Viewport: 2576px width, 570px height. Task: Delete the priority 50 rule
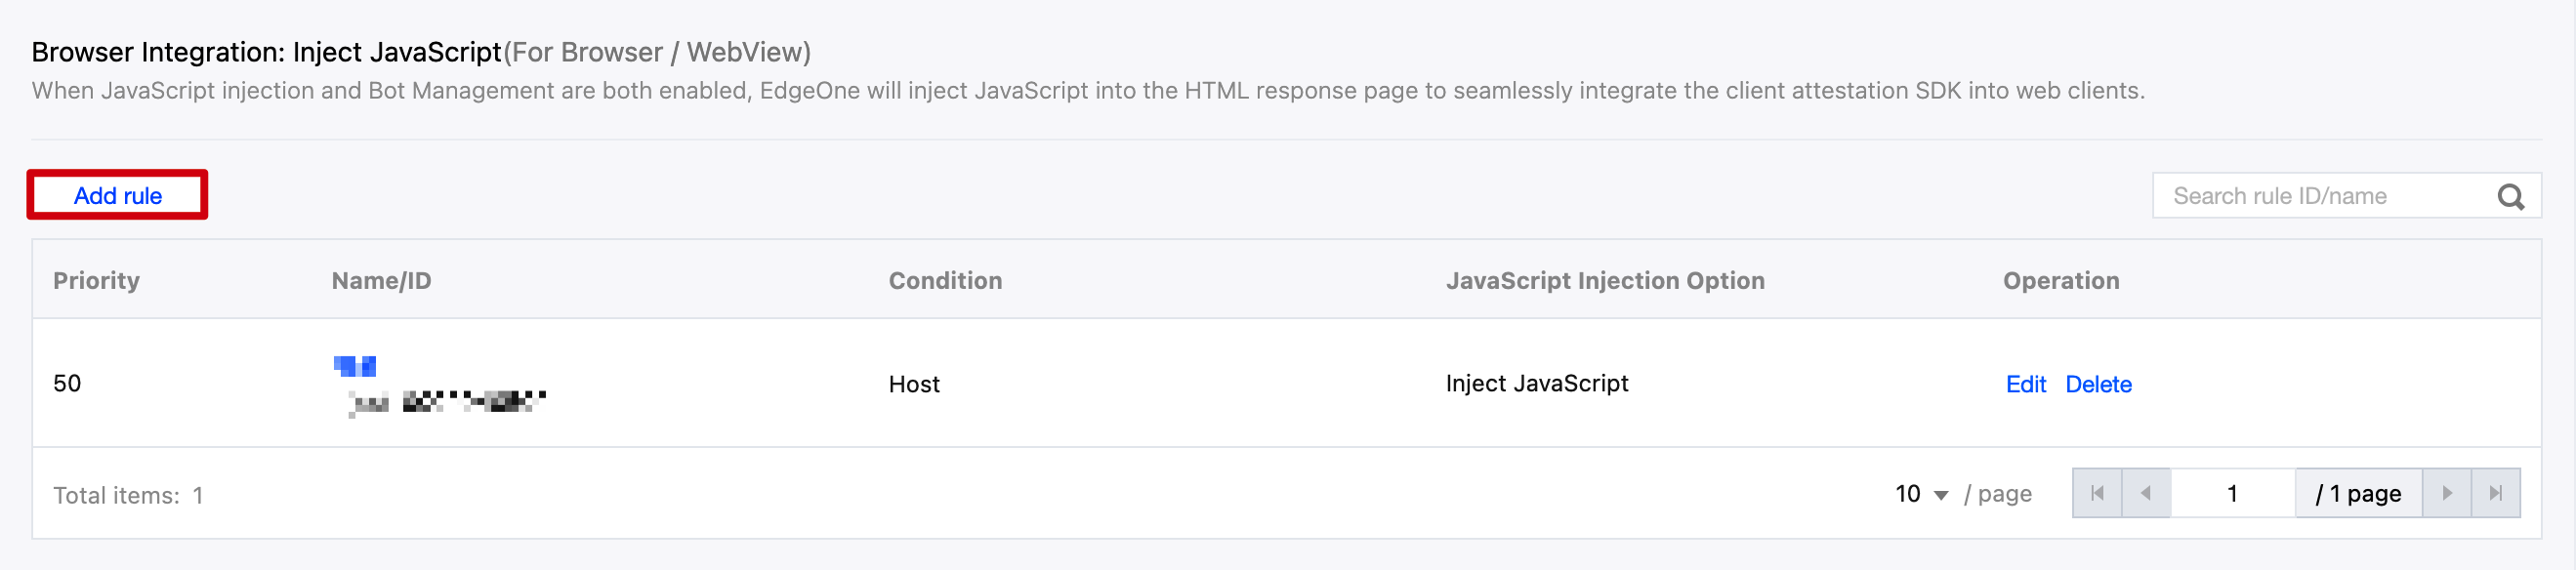(2098, 384)
